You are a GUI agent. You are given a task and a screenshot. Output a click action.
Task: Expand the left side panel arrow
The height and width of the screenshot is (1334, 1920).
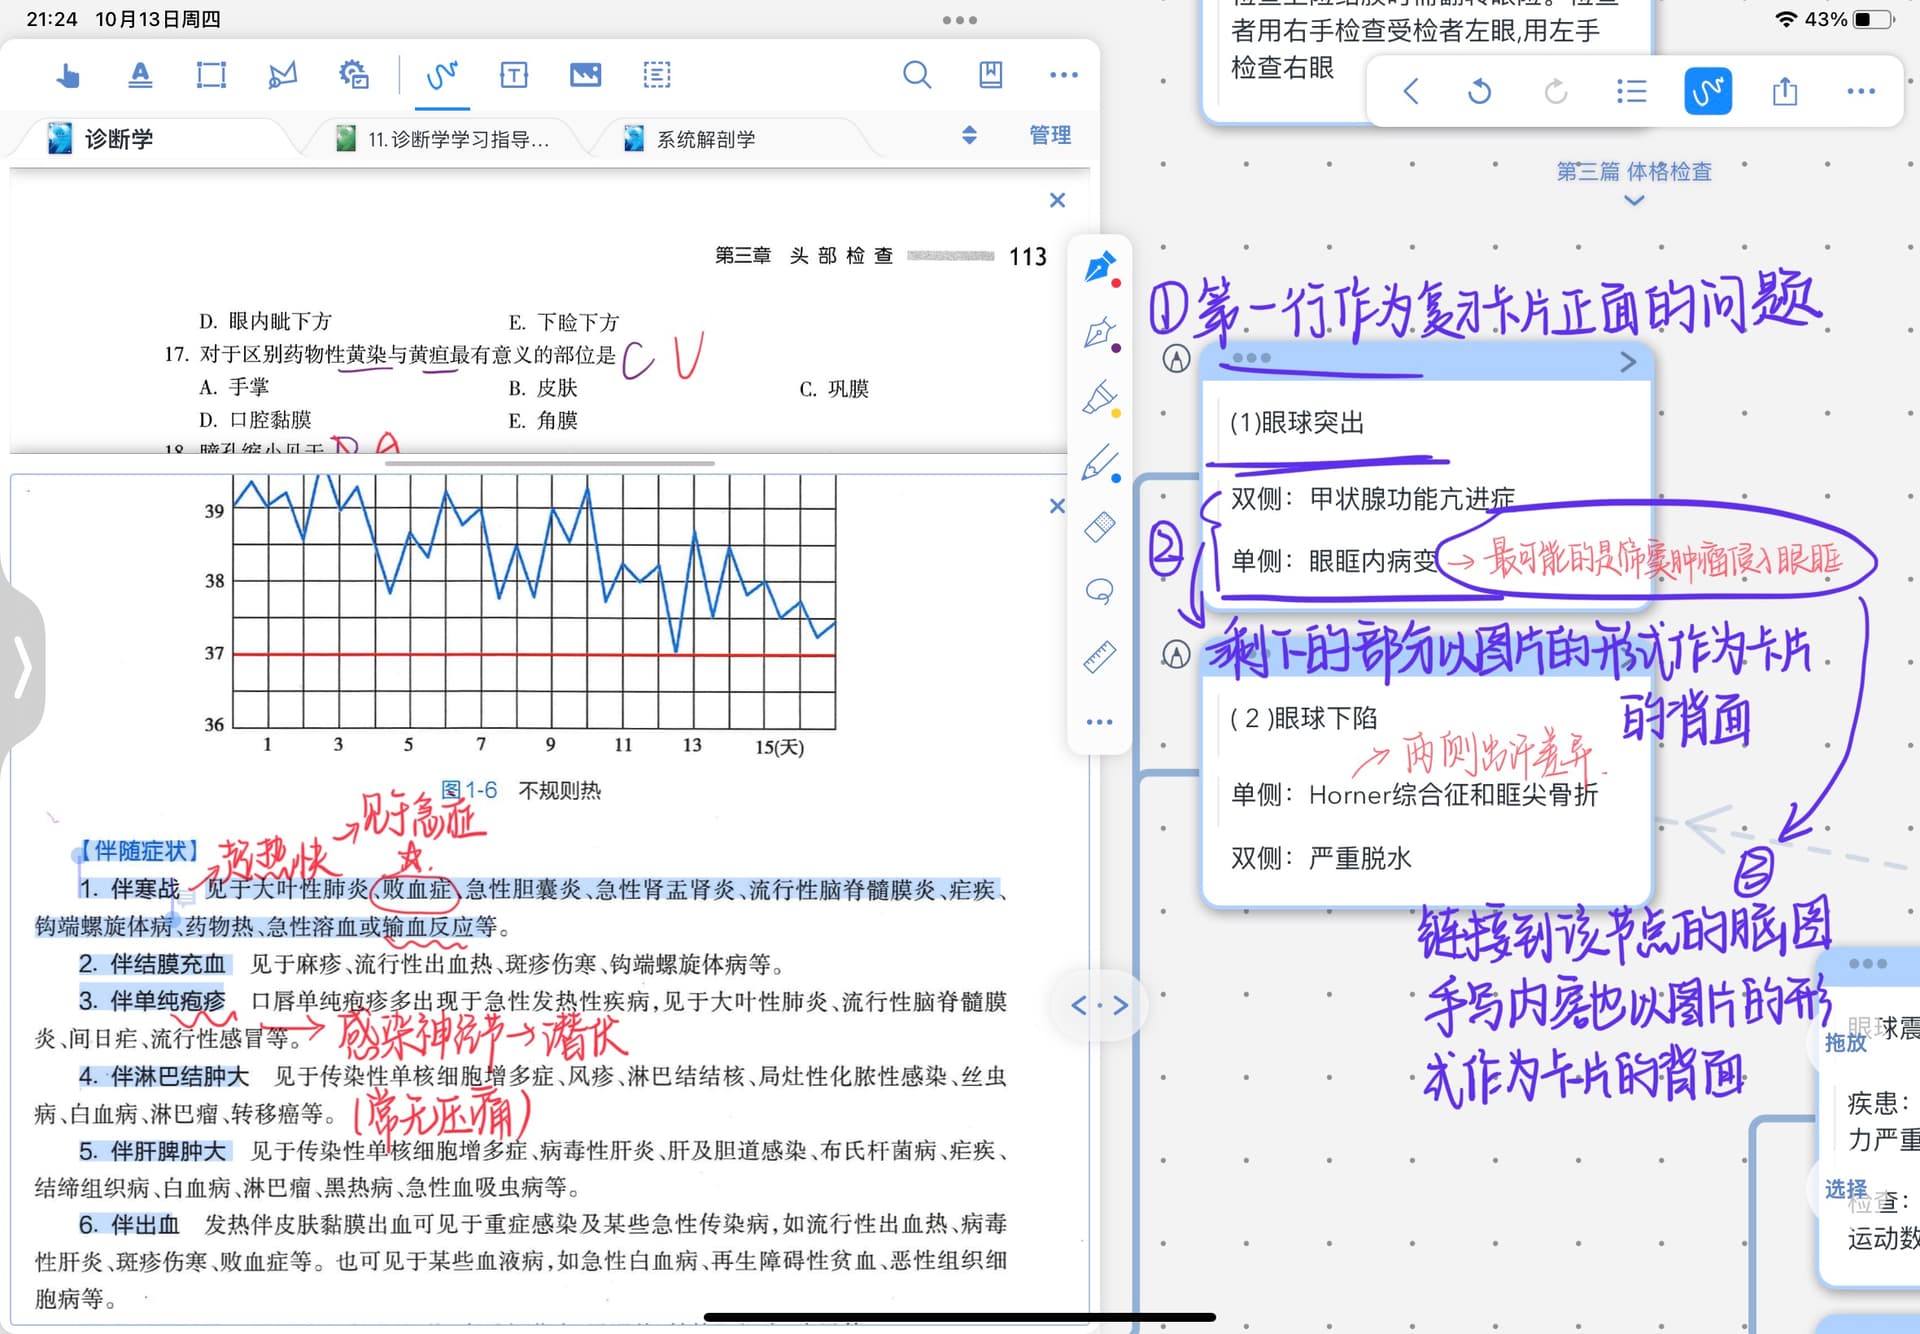pyautogui.click(x=22, y=668)
